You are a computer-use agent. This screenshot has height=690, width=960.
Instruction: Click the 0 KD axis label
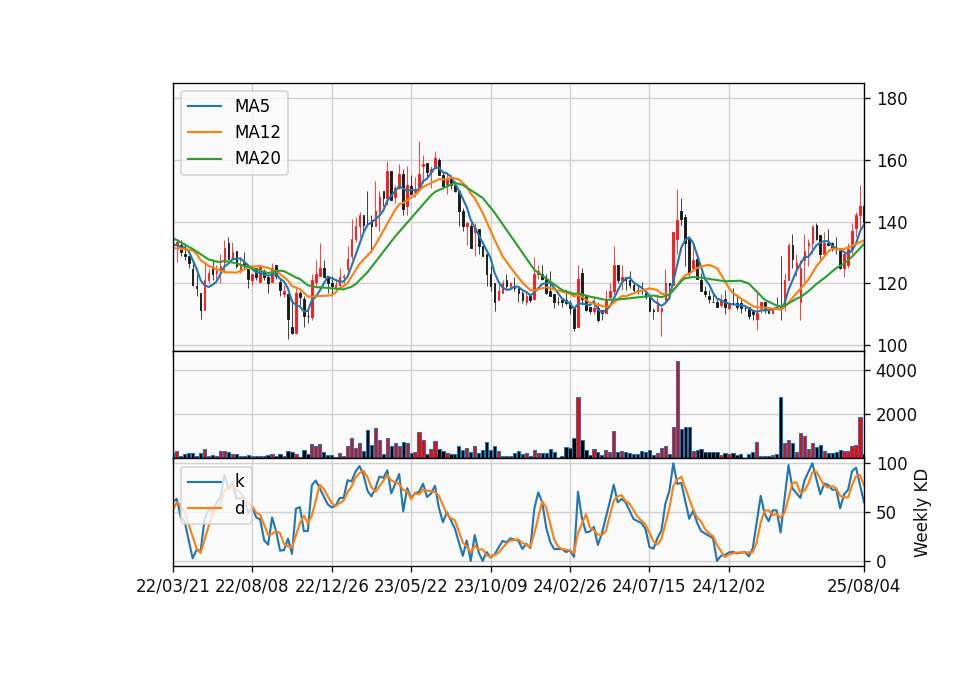pos(882,561)
